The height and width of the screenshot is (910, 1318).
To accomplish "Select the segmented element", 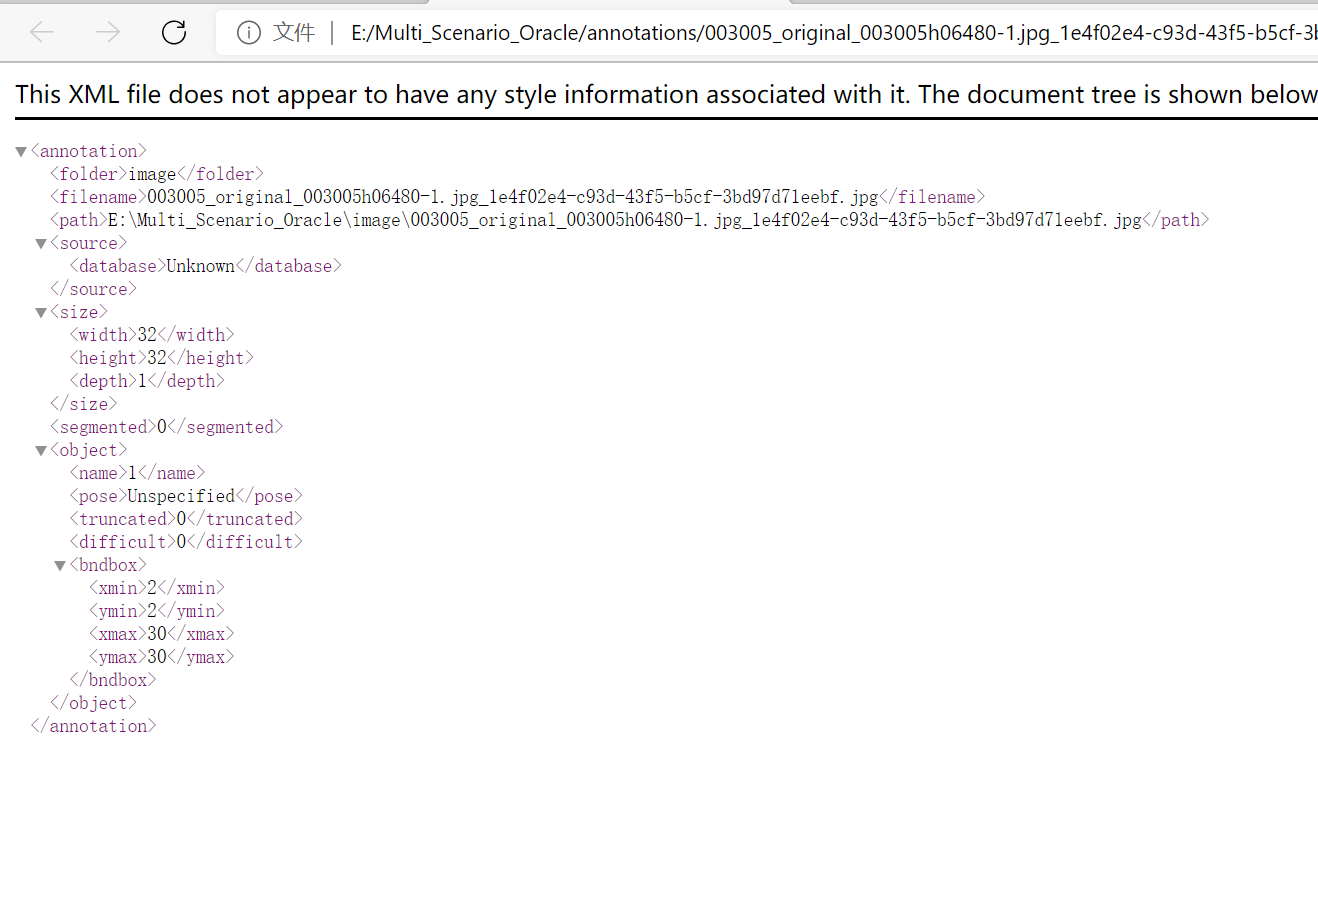I will [166, 427].
